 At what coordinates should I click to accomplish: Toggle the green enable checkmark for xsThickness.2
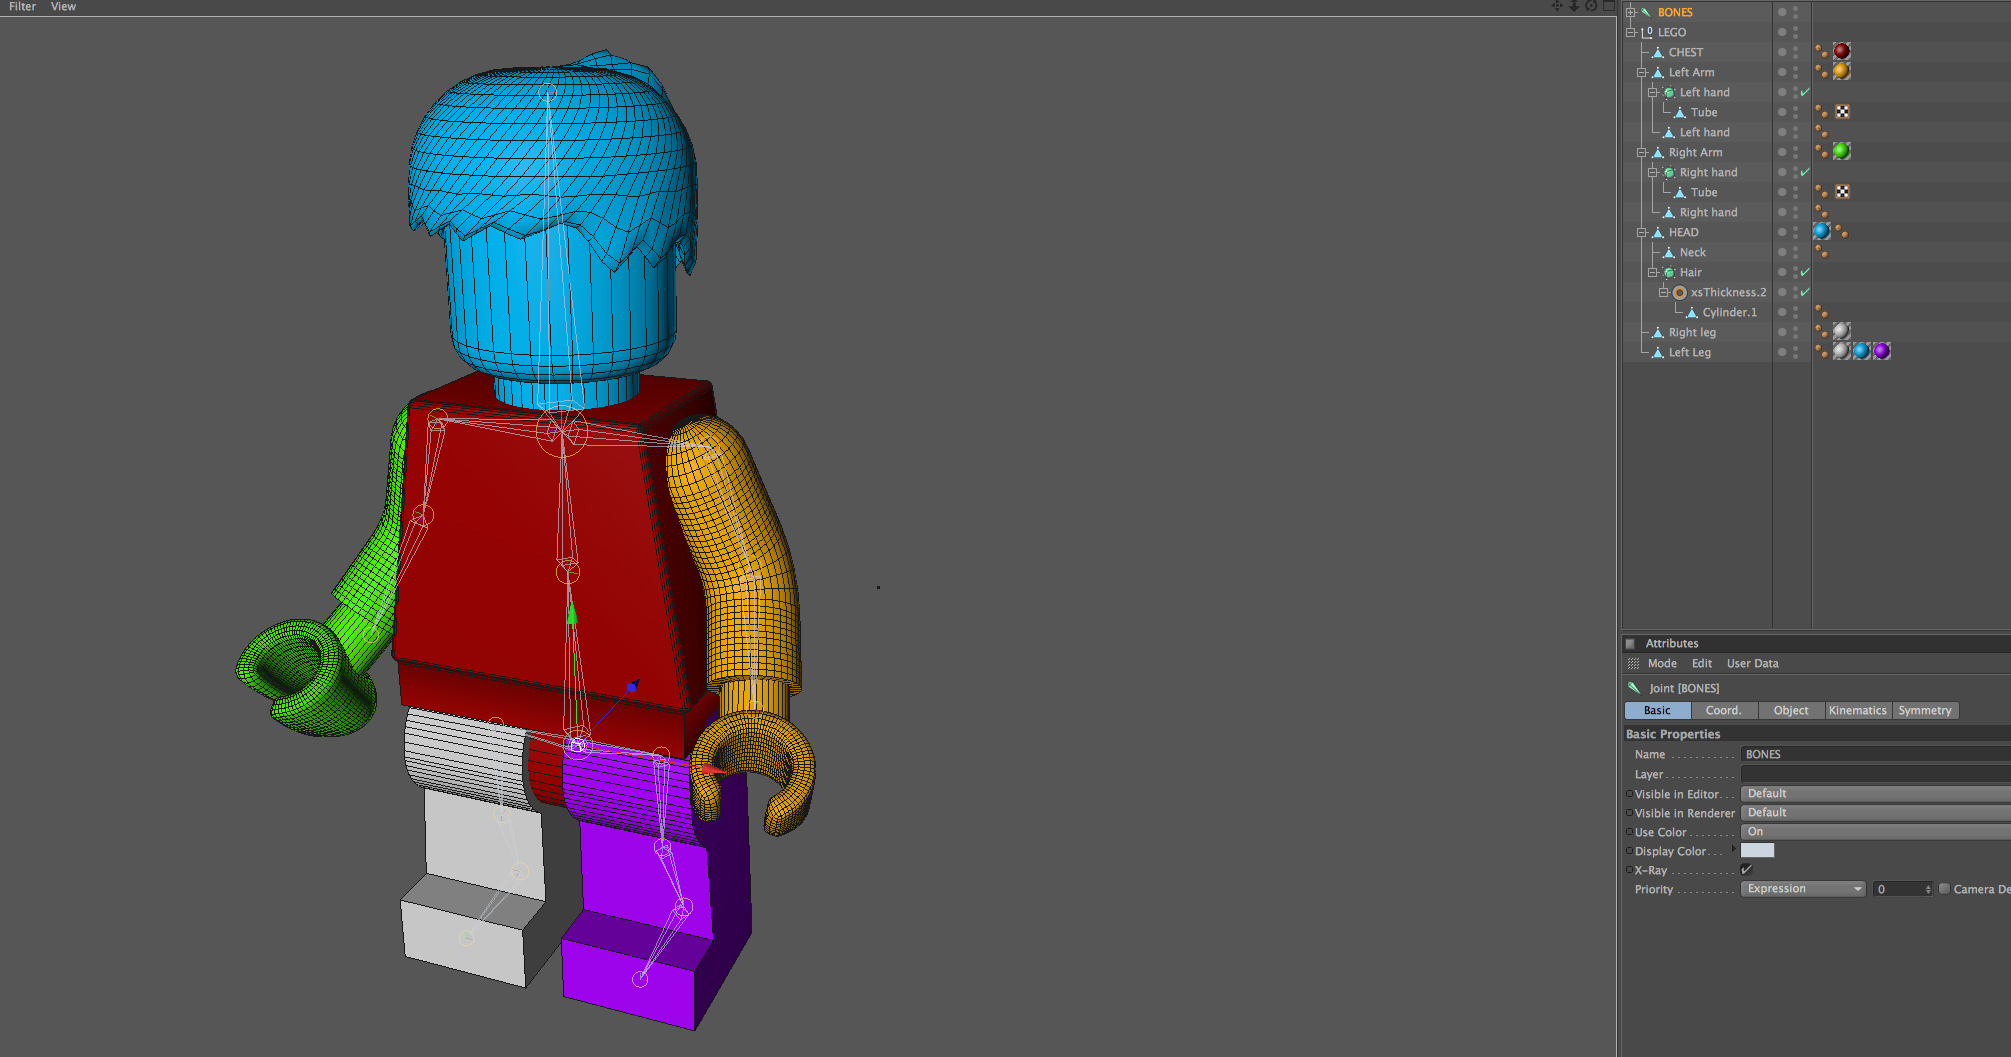pos(1805,292)
